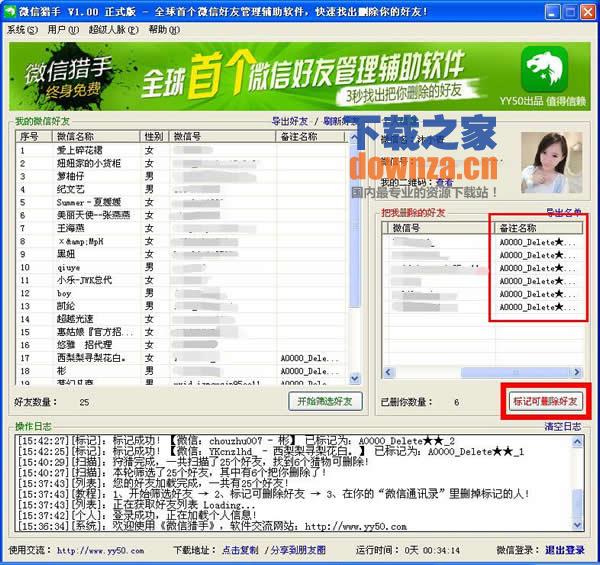The width and height of the screenshot is (600, 565).
Task: Click deleted list scroll right arrow
Action: point(577,372)
